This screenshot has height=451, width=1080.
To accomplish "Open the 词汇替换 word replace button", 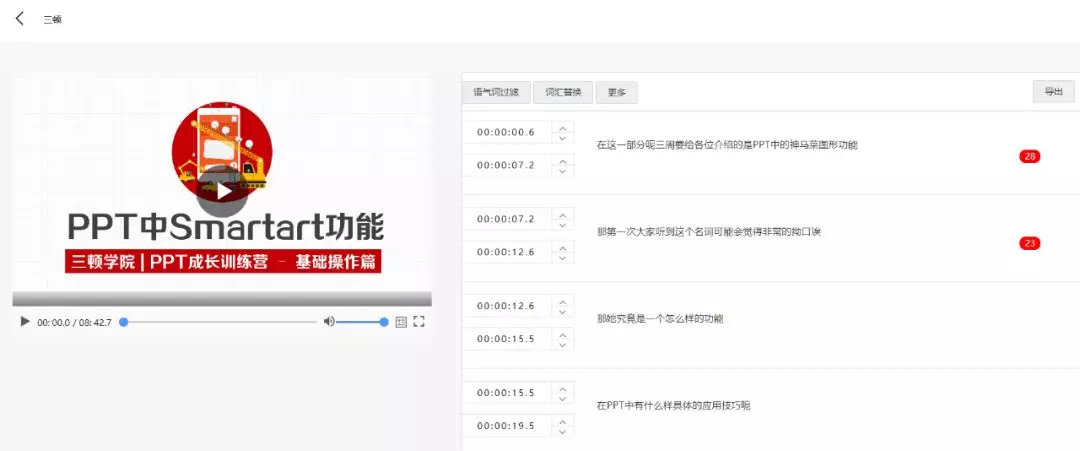I will 563,92.
